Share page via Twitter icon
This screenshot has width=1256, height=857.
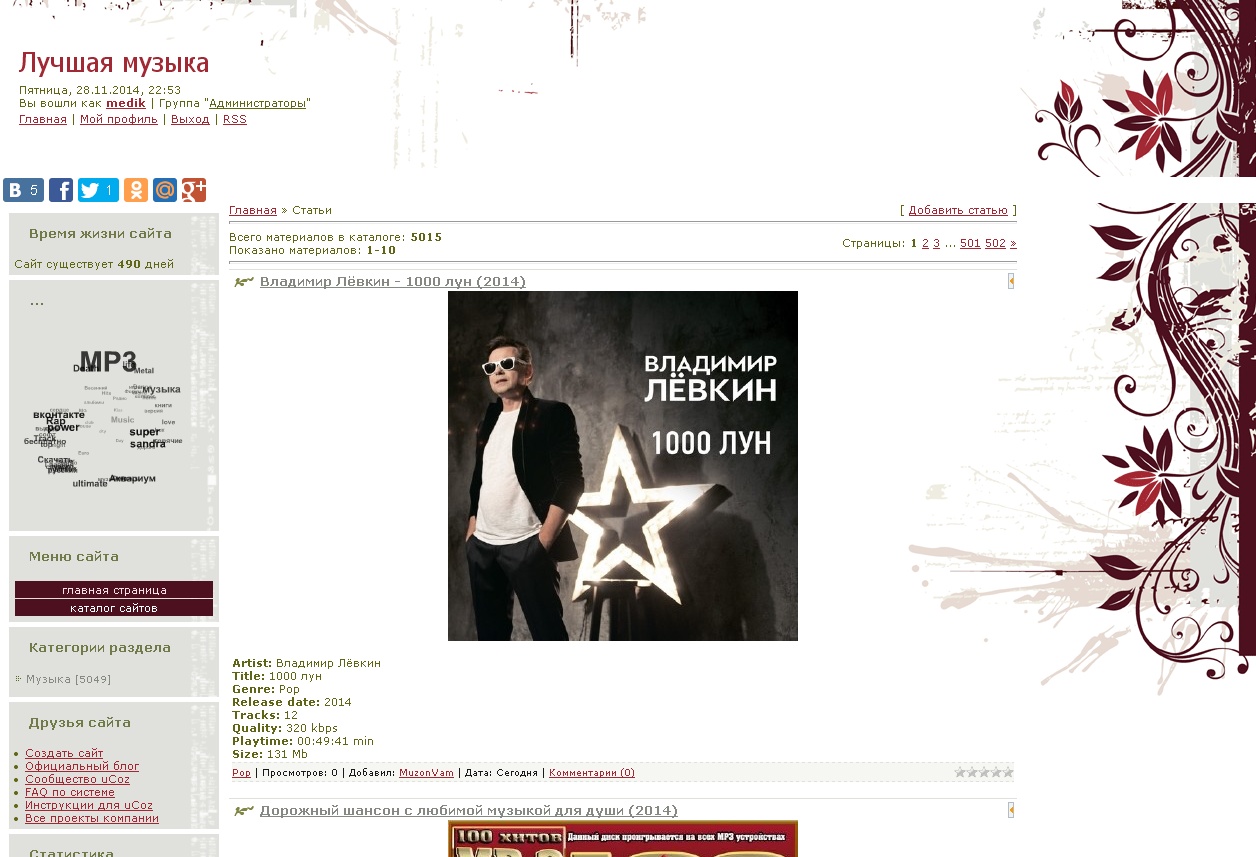click(98, 190)
